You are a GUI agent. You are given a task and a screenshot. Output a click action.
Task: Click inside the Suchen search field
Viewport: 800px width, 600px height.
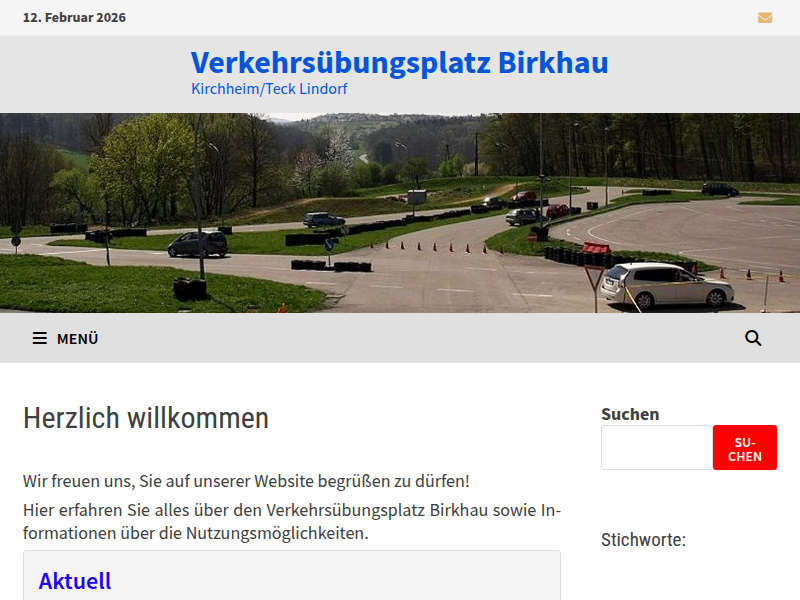[656, 447]
